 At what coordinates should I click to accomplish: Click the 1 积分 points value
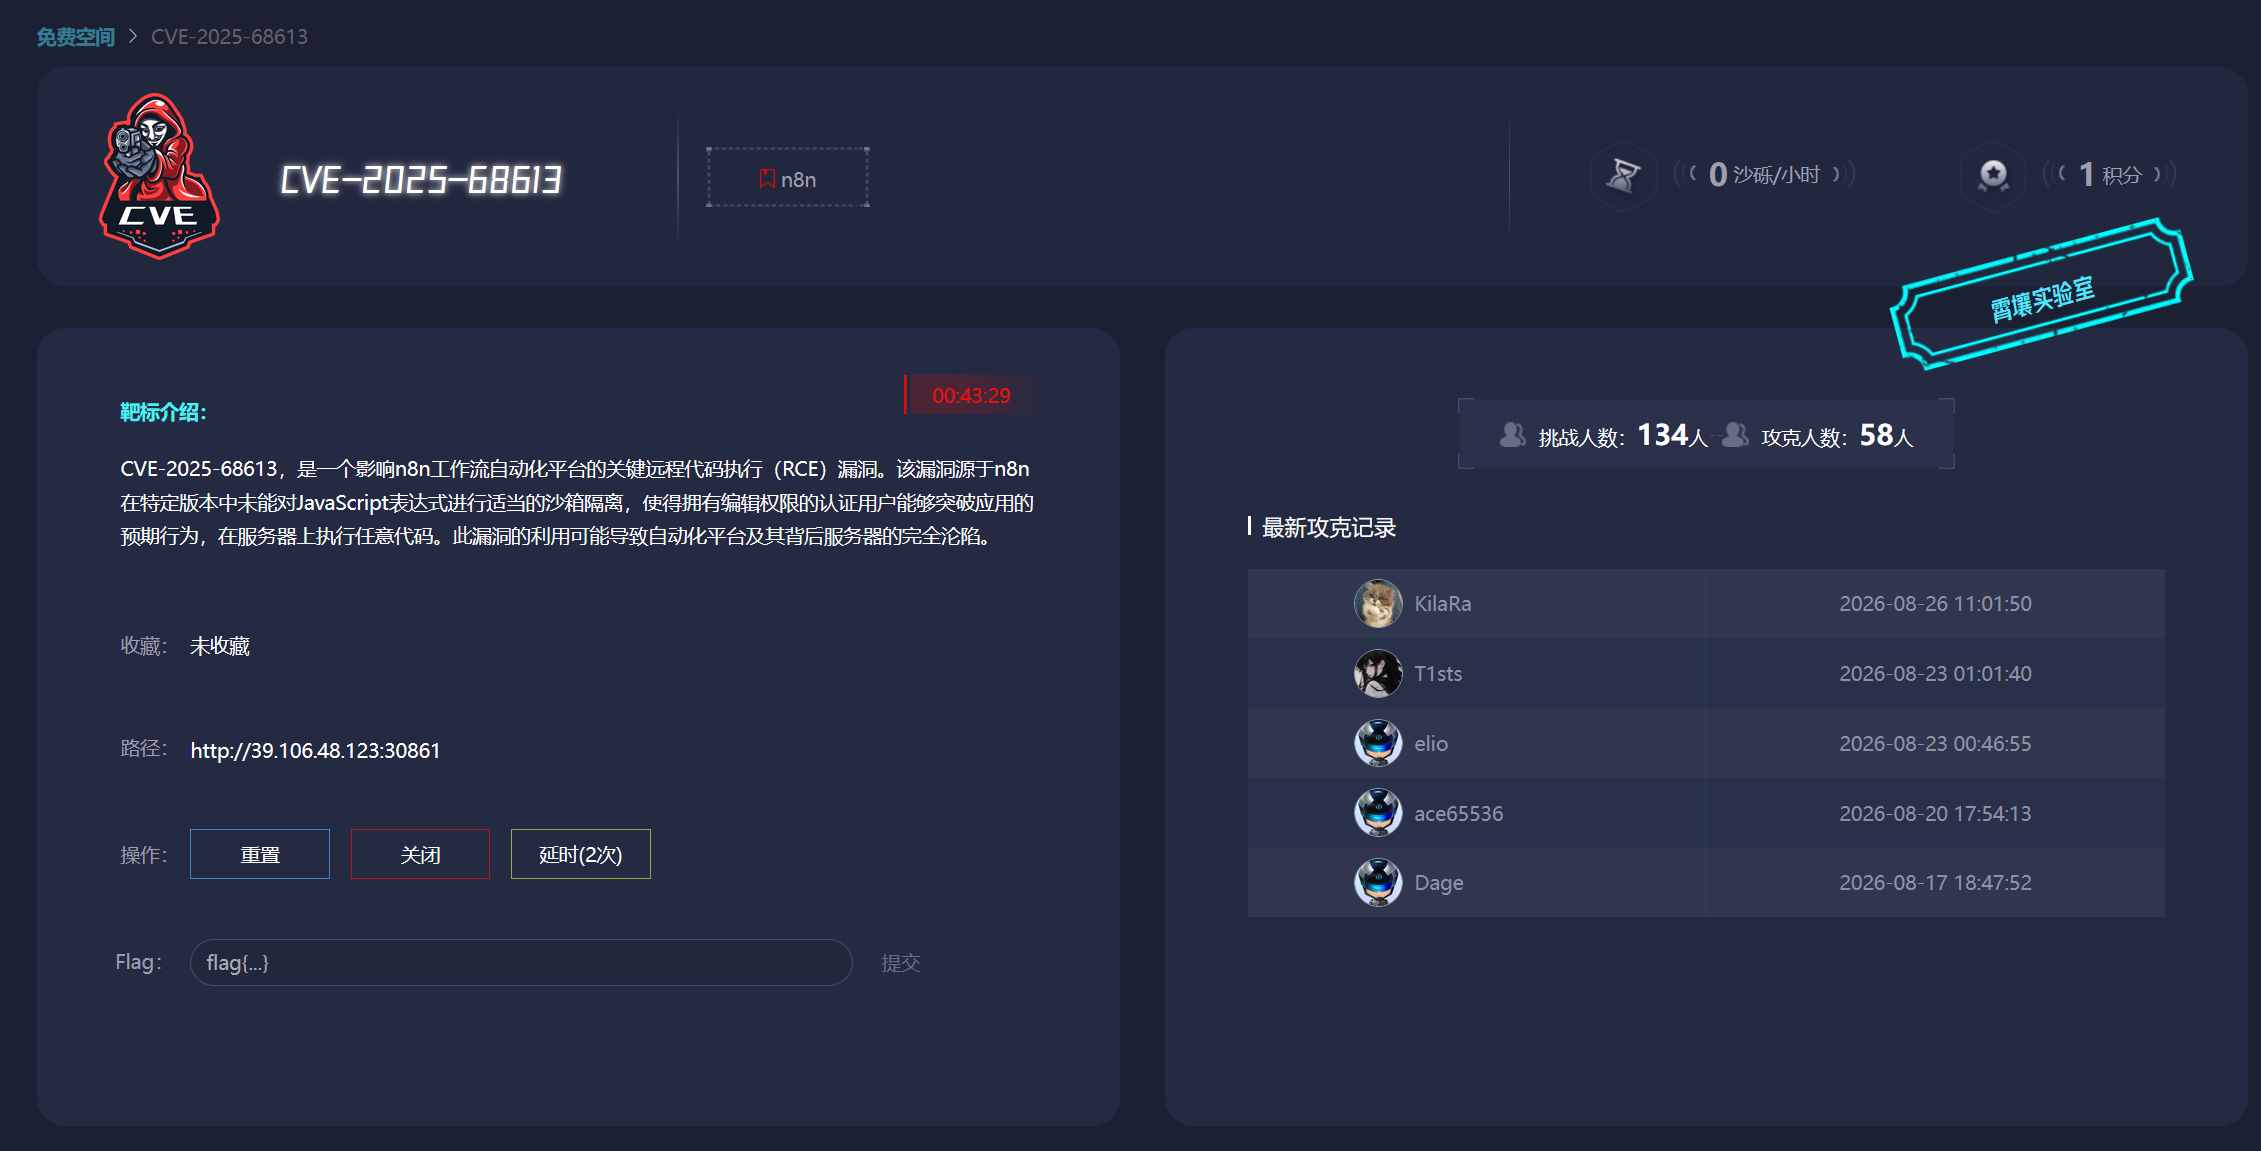pyautogui.click(x=2110, y=175)
